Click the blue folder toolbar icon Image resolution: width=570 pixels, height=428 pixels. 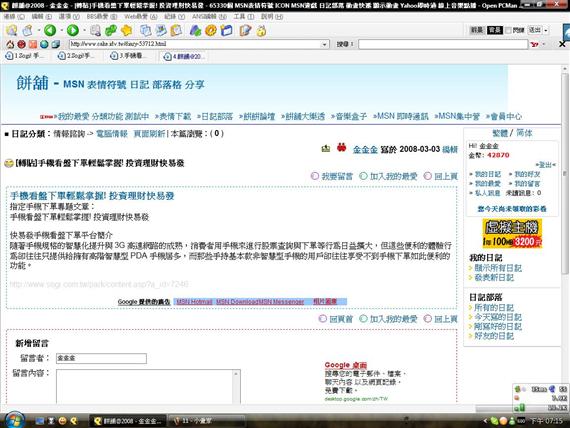(226, 30)
